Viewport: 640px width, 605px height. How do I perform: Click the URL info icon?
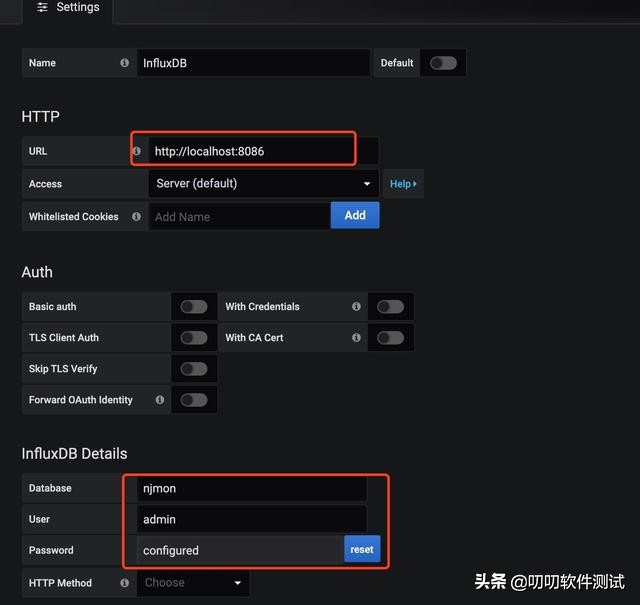[x=137, y=151]
